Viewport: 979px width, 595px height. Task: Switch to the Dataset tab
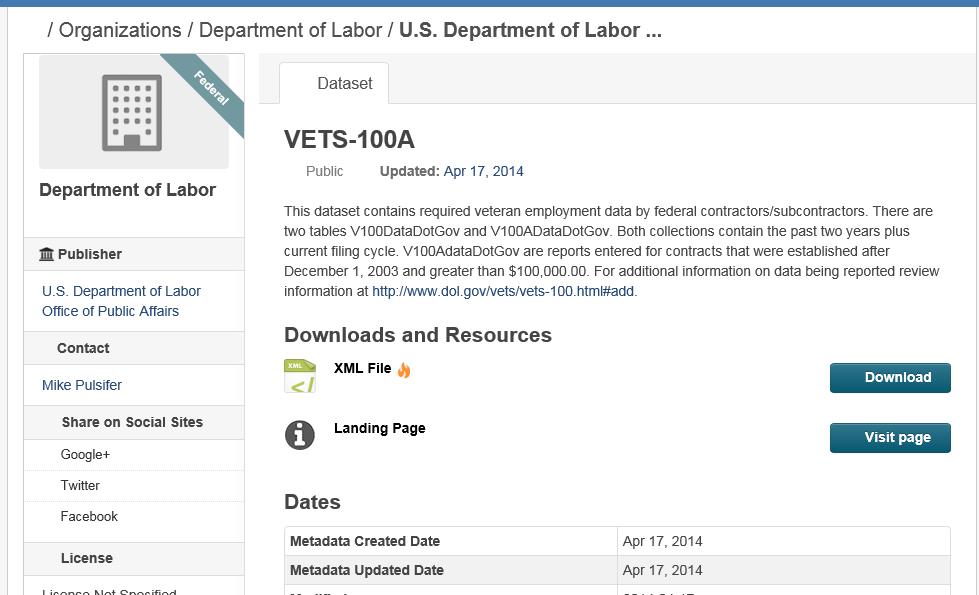344,84
